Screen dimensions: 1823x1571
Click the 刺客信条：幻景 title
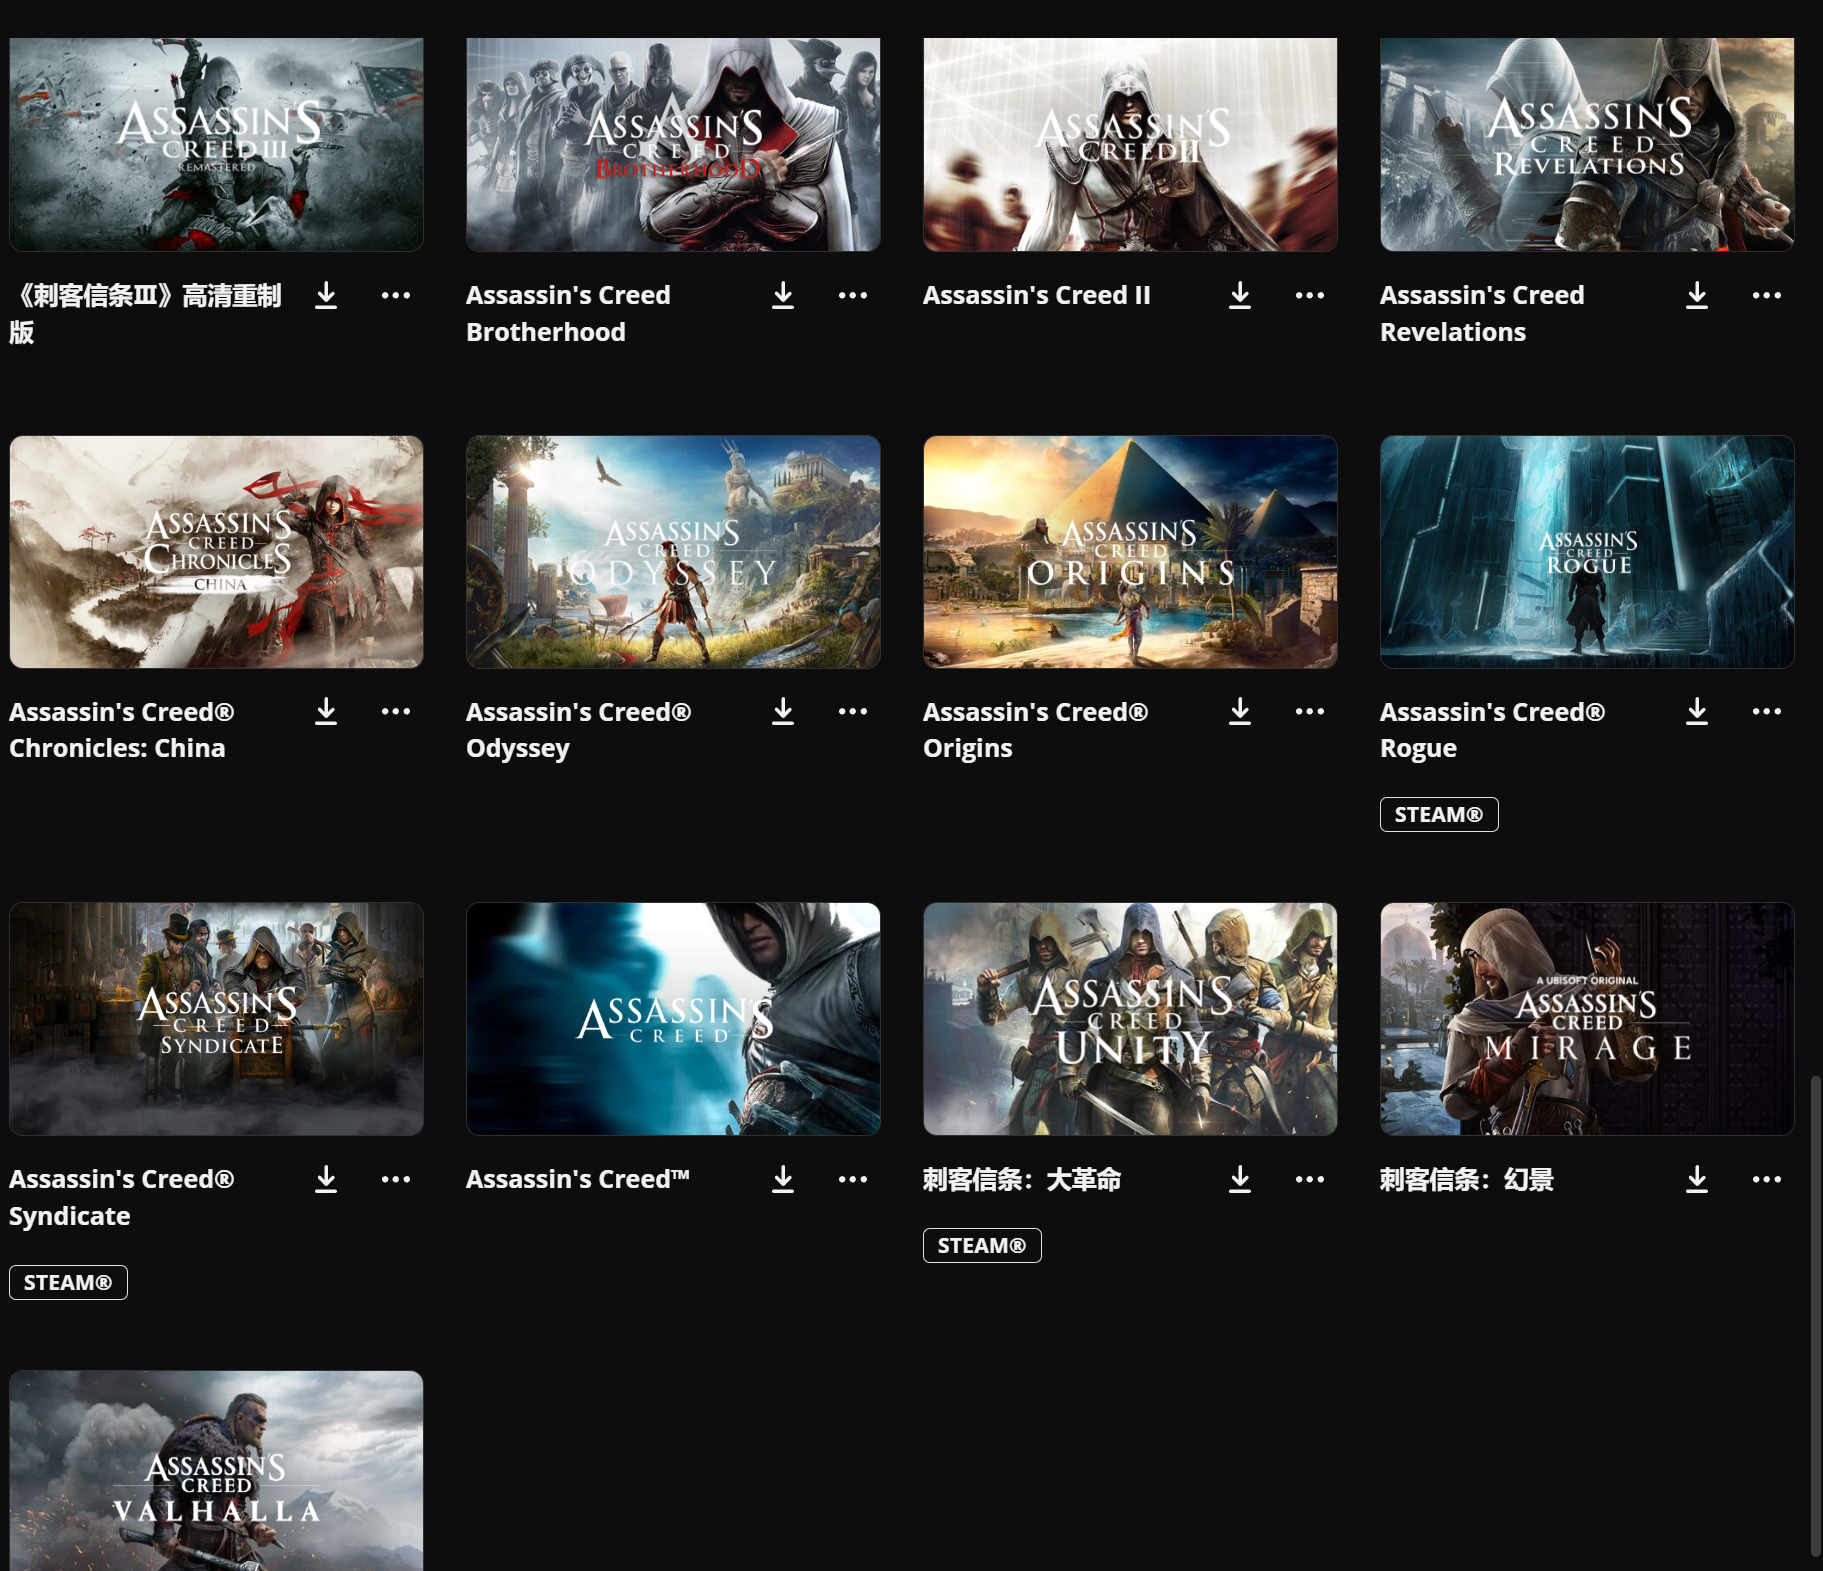point(1467,1179)
